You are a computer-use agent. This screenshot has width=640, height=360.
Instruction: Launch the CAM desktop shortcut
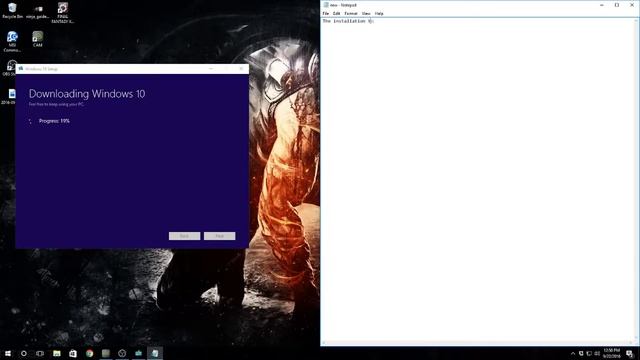coord(38,39)
